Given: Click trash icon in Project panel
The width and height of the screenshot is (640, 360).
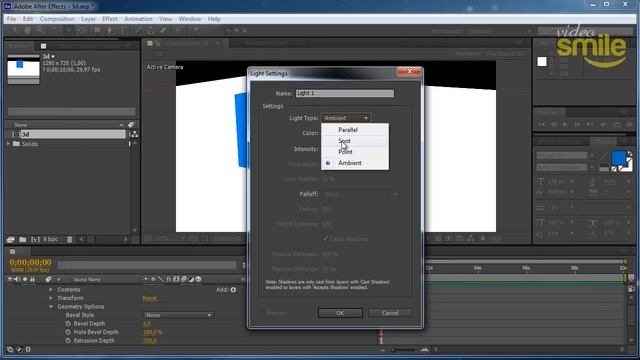Looking at the screenshot, I should click(69, 239).
